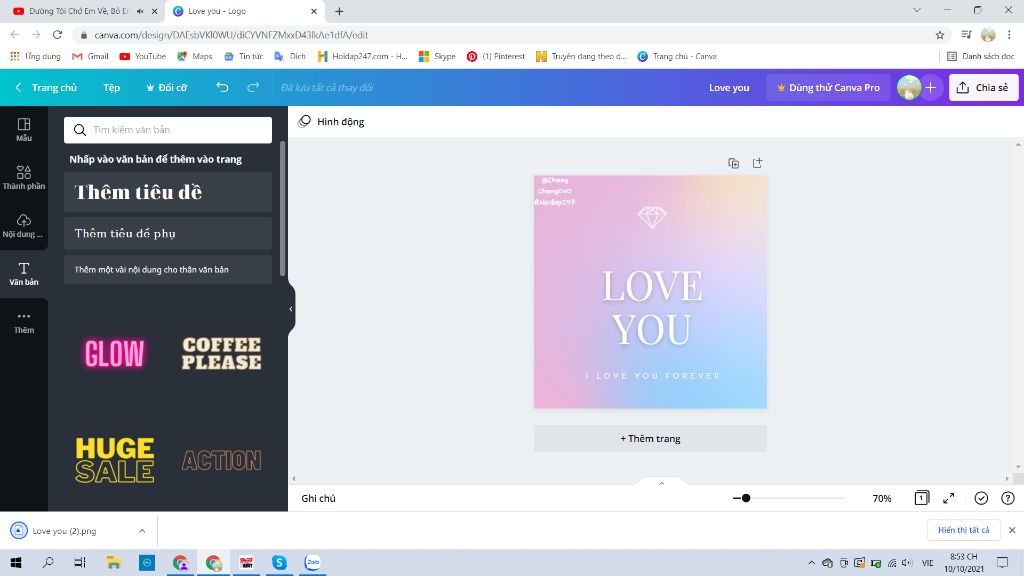Select the ACTION text style thumbnail
The width and height of the screenshot is (1024, 576).
221,460
